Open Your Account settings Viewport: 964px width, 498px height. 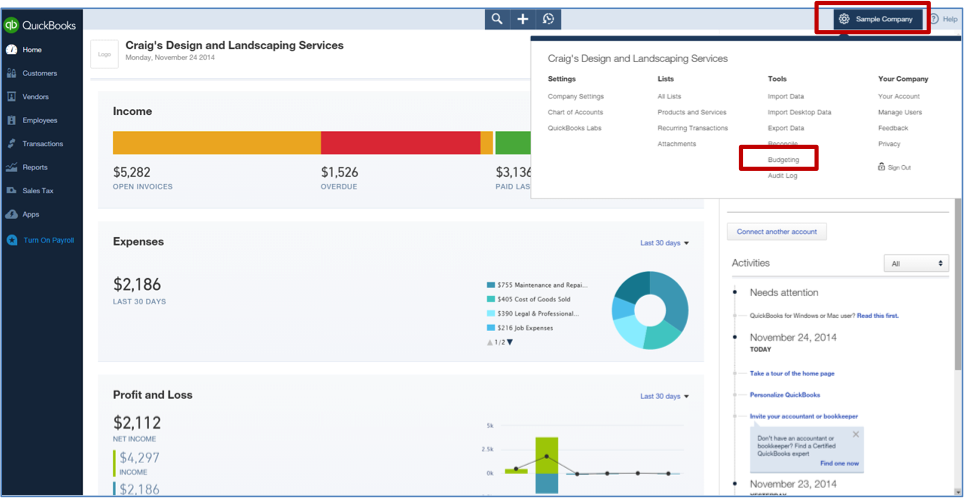tap(899, 97)
